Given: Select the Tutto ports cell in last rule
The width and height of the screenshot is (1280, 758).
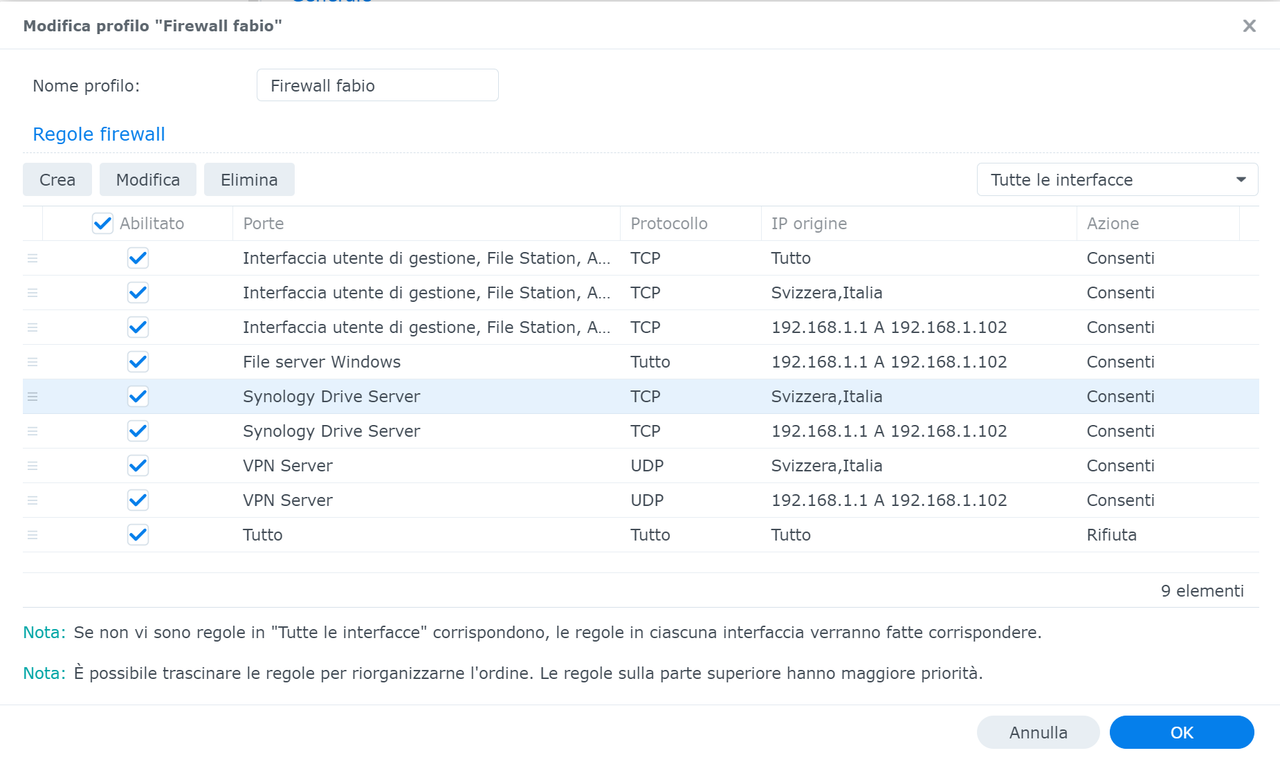Looking at the screenshot, I should pos(263,535).
